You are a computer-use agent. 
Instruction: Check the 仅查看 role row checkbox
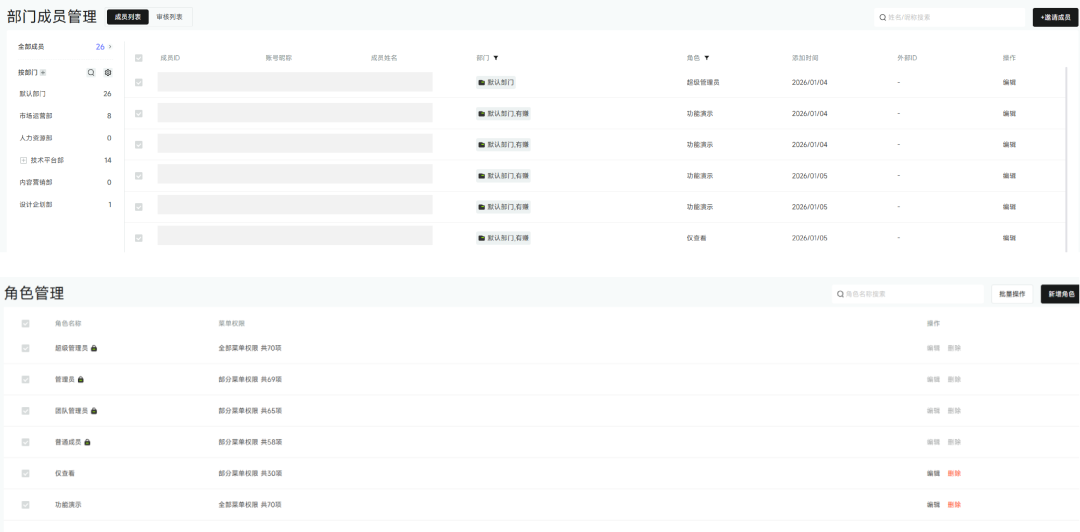pos(25,473)
